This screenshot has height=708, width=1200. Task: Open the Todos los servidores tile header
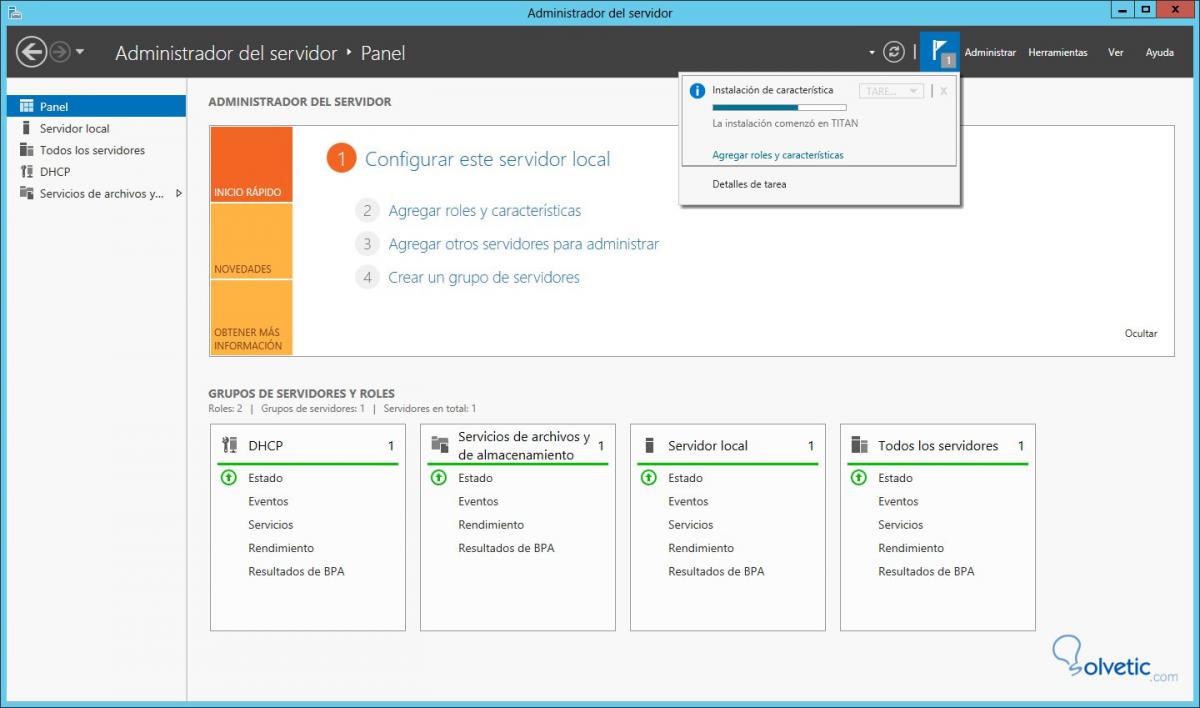[x=938, y=446]
